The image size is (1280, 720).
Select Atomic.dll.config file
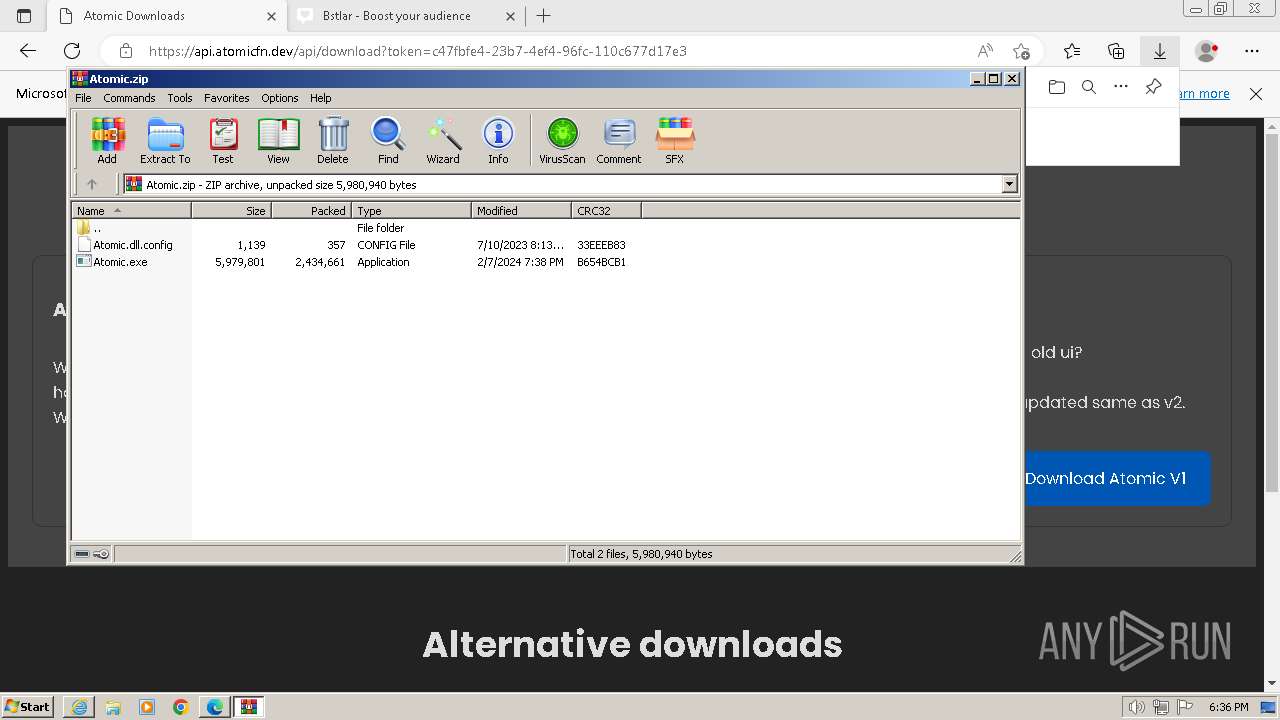pos(133,245)
